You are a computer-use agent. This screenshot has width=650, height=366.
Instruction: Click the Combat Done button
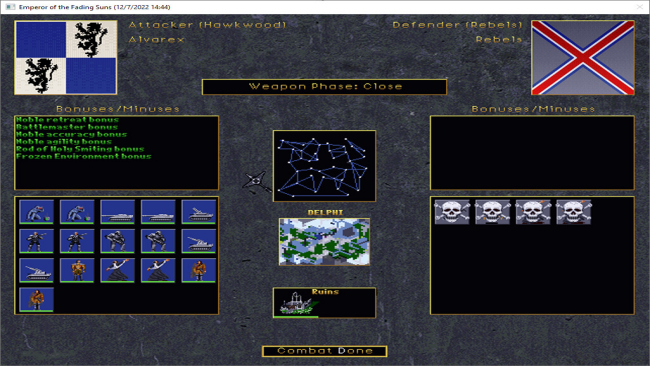325,351
